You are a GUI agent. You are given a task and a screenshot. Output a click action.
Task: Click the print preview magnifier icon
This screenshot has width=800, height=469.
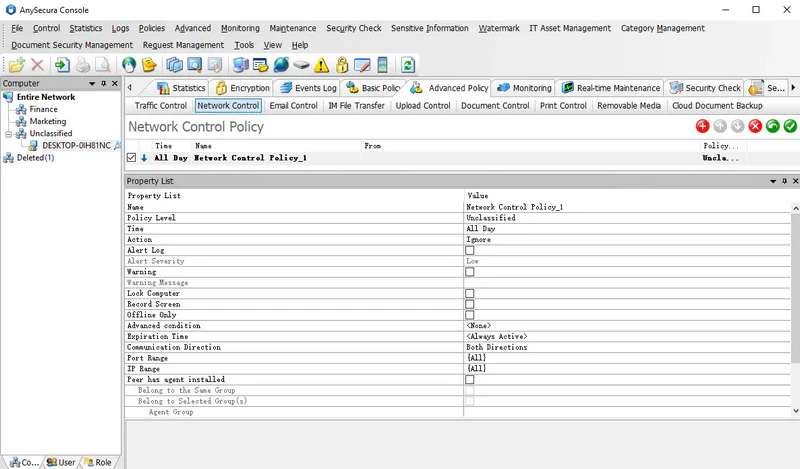103,65
